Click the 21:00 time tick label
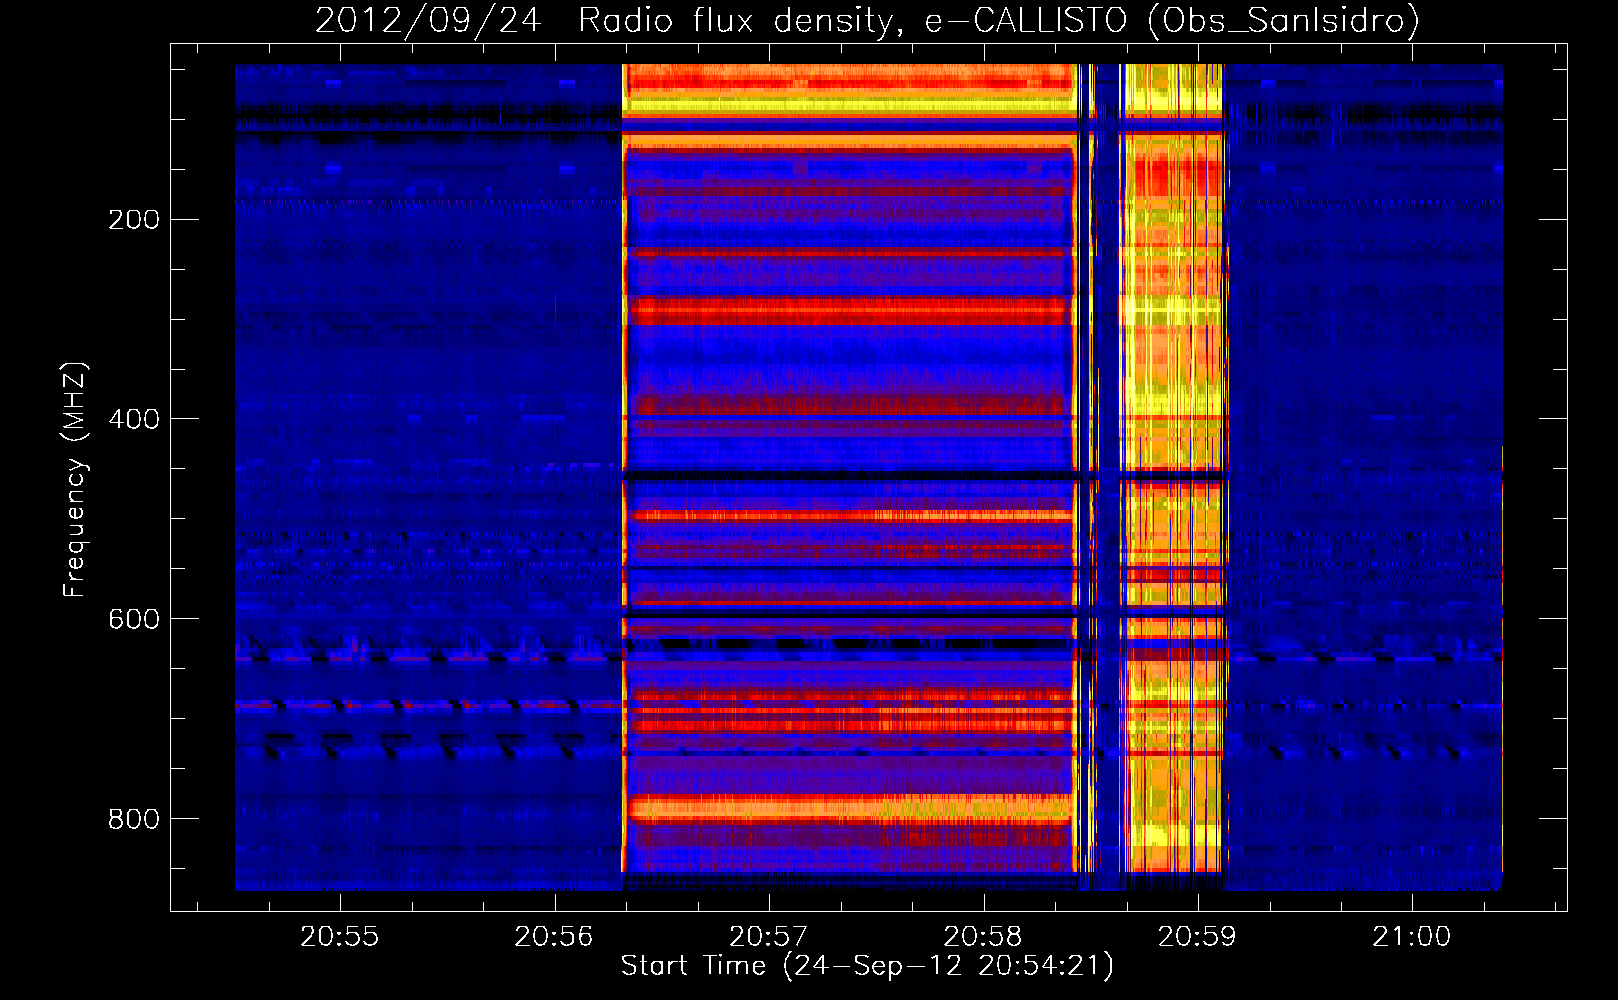 pyautogui.click(x=1412, y=937)
